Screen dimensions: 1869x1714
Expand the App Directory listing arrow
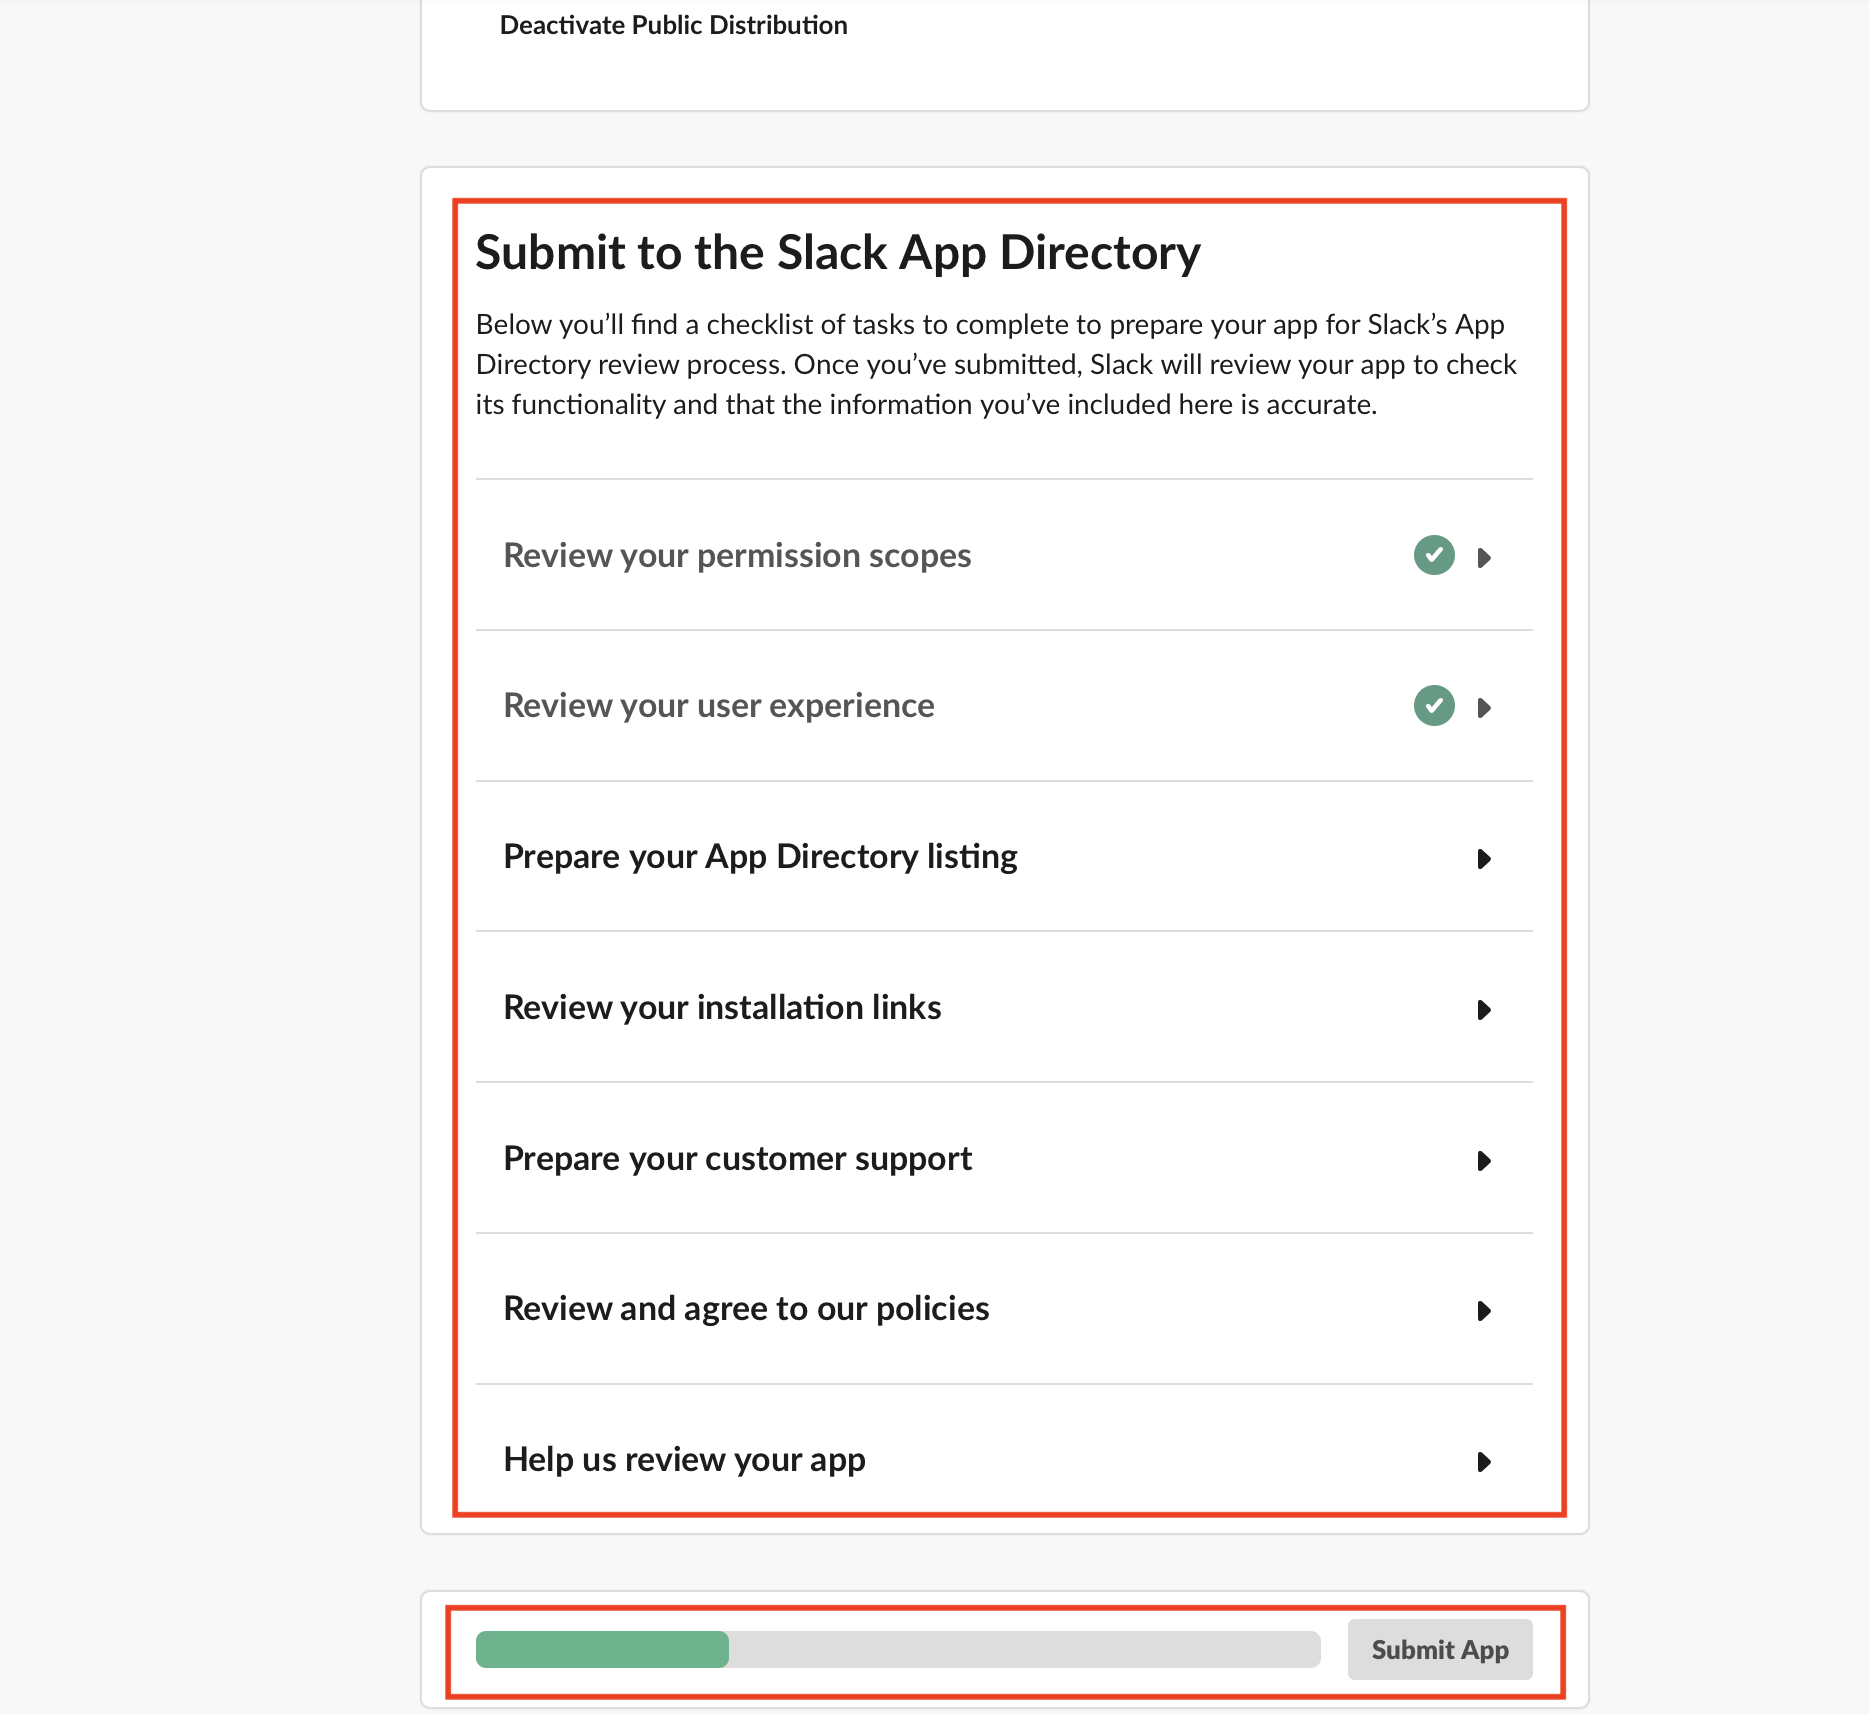[1484, 859]
